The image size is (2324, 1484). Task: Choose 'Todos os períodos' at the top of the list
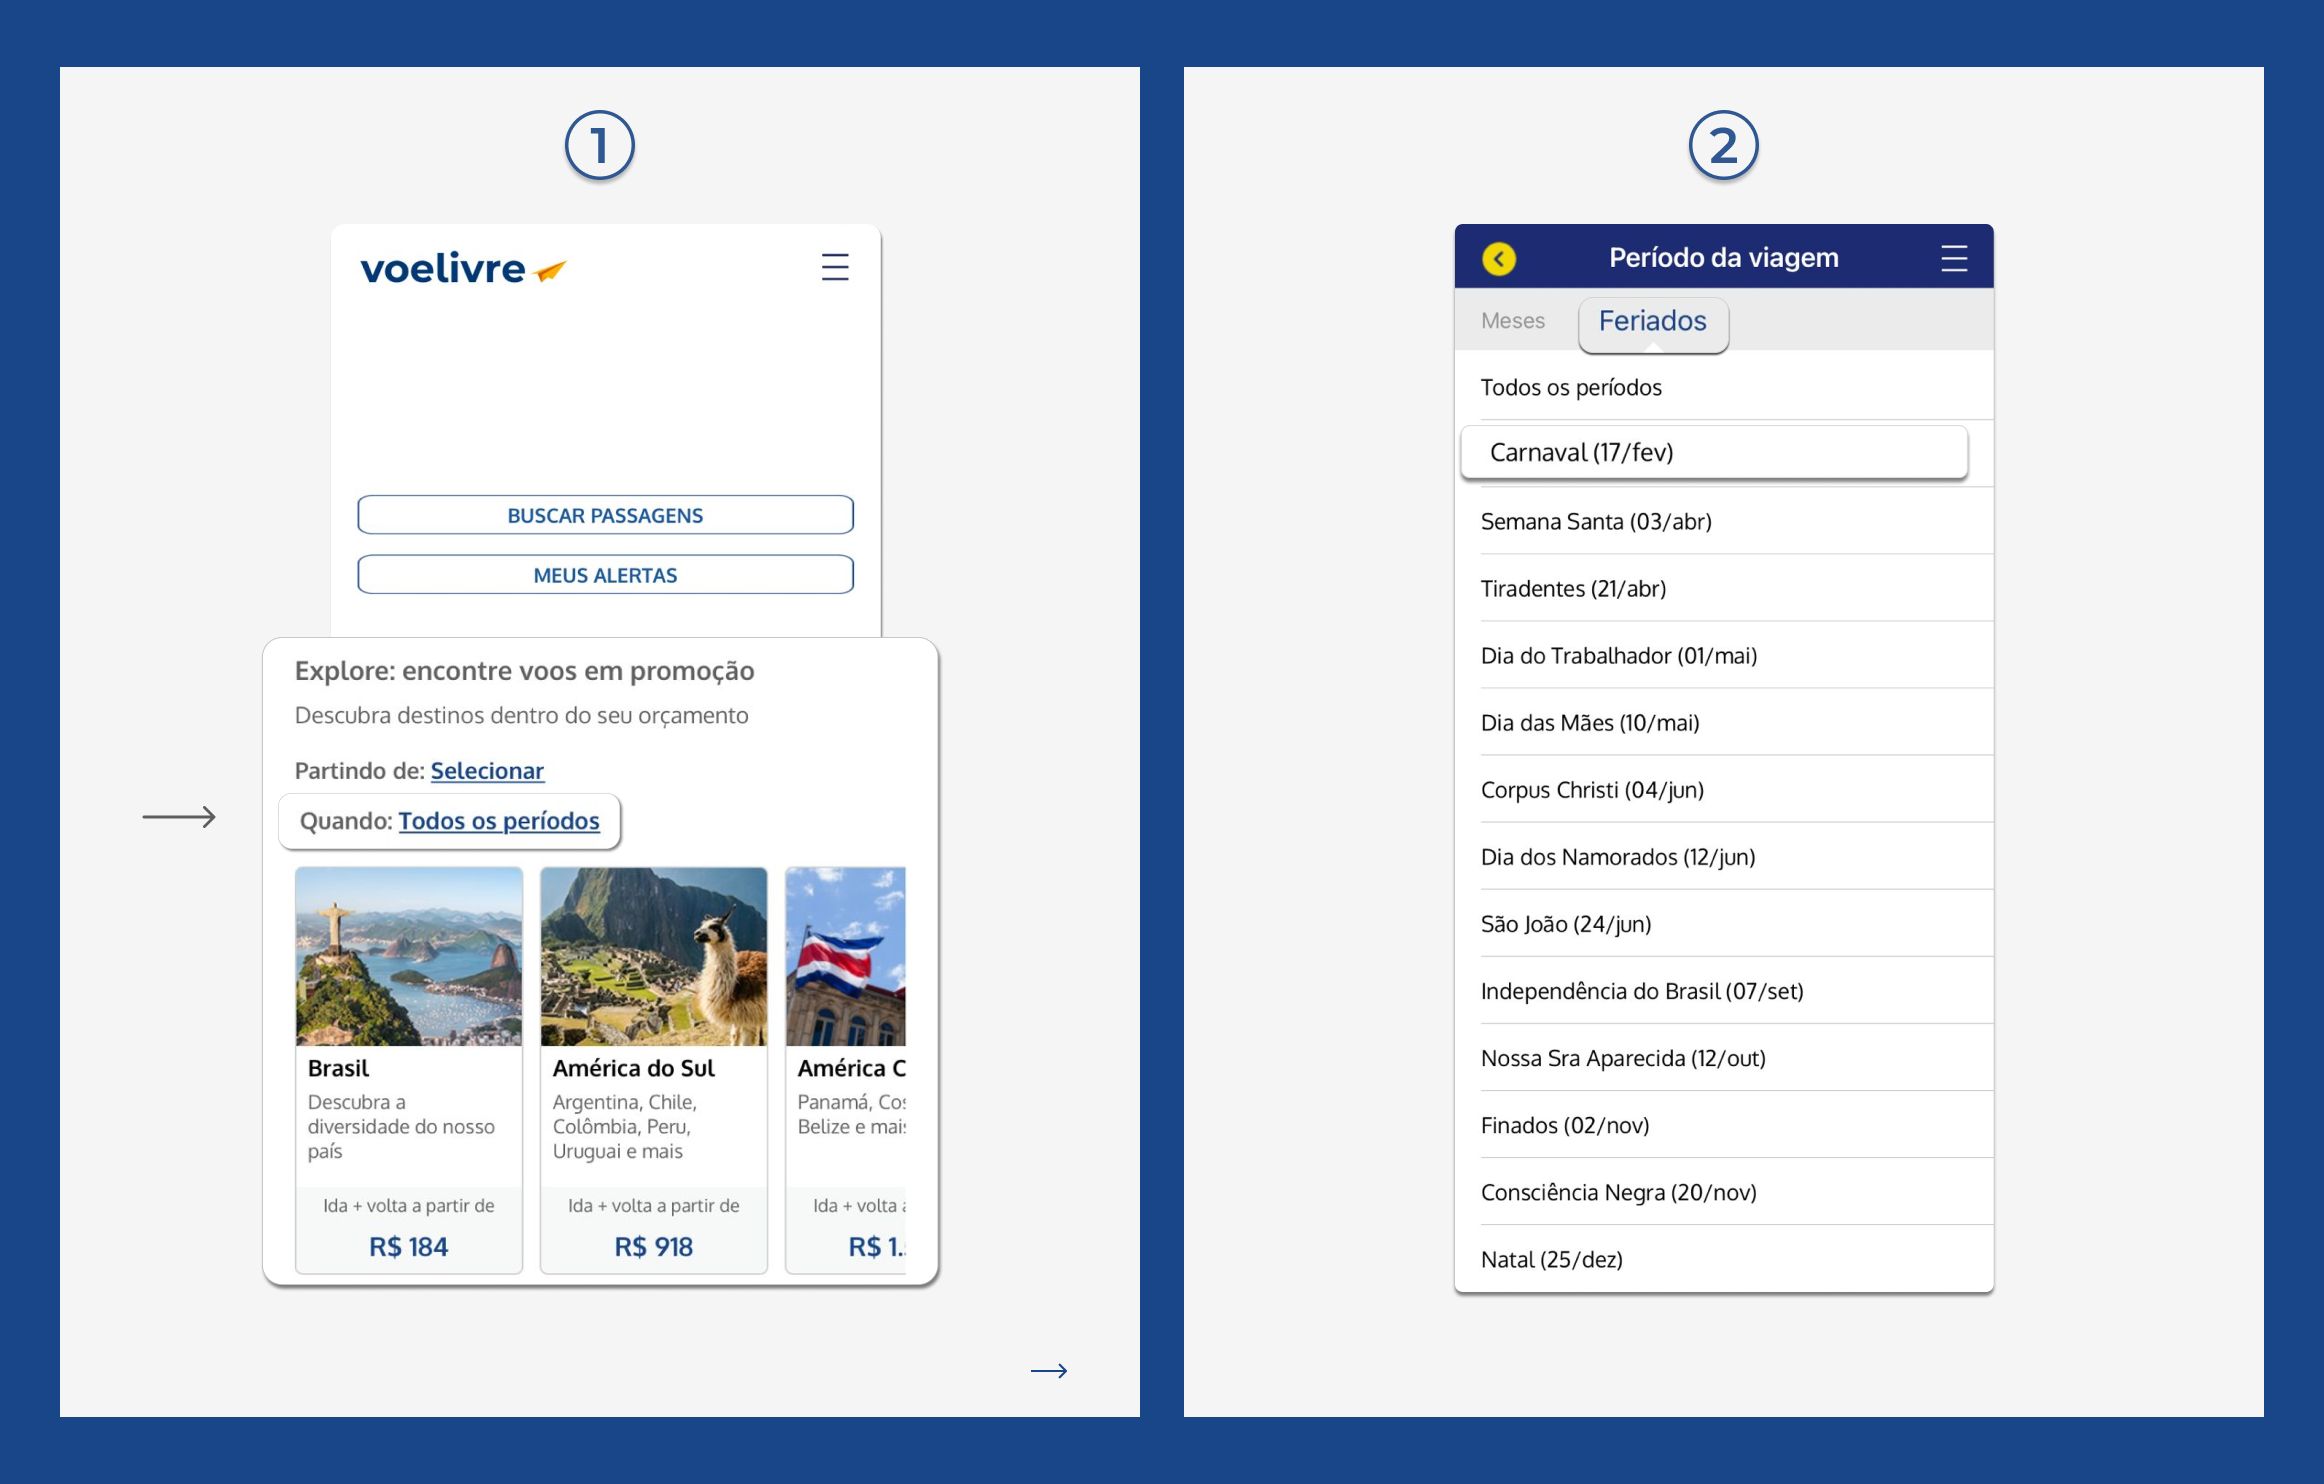tap(1571, 387)
